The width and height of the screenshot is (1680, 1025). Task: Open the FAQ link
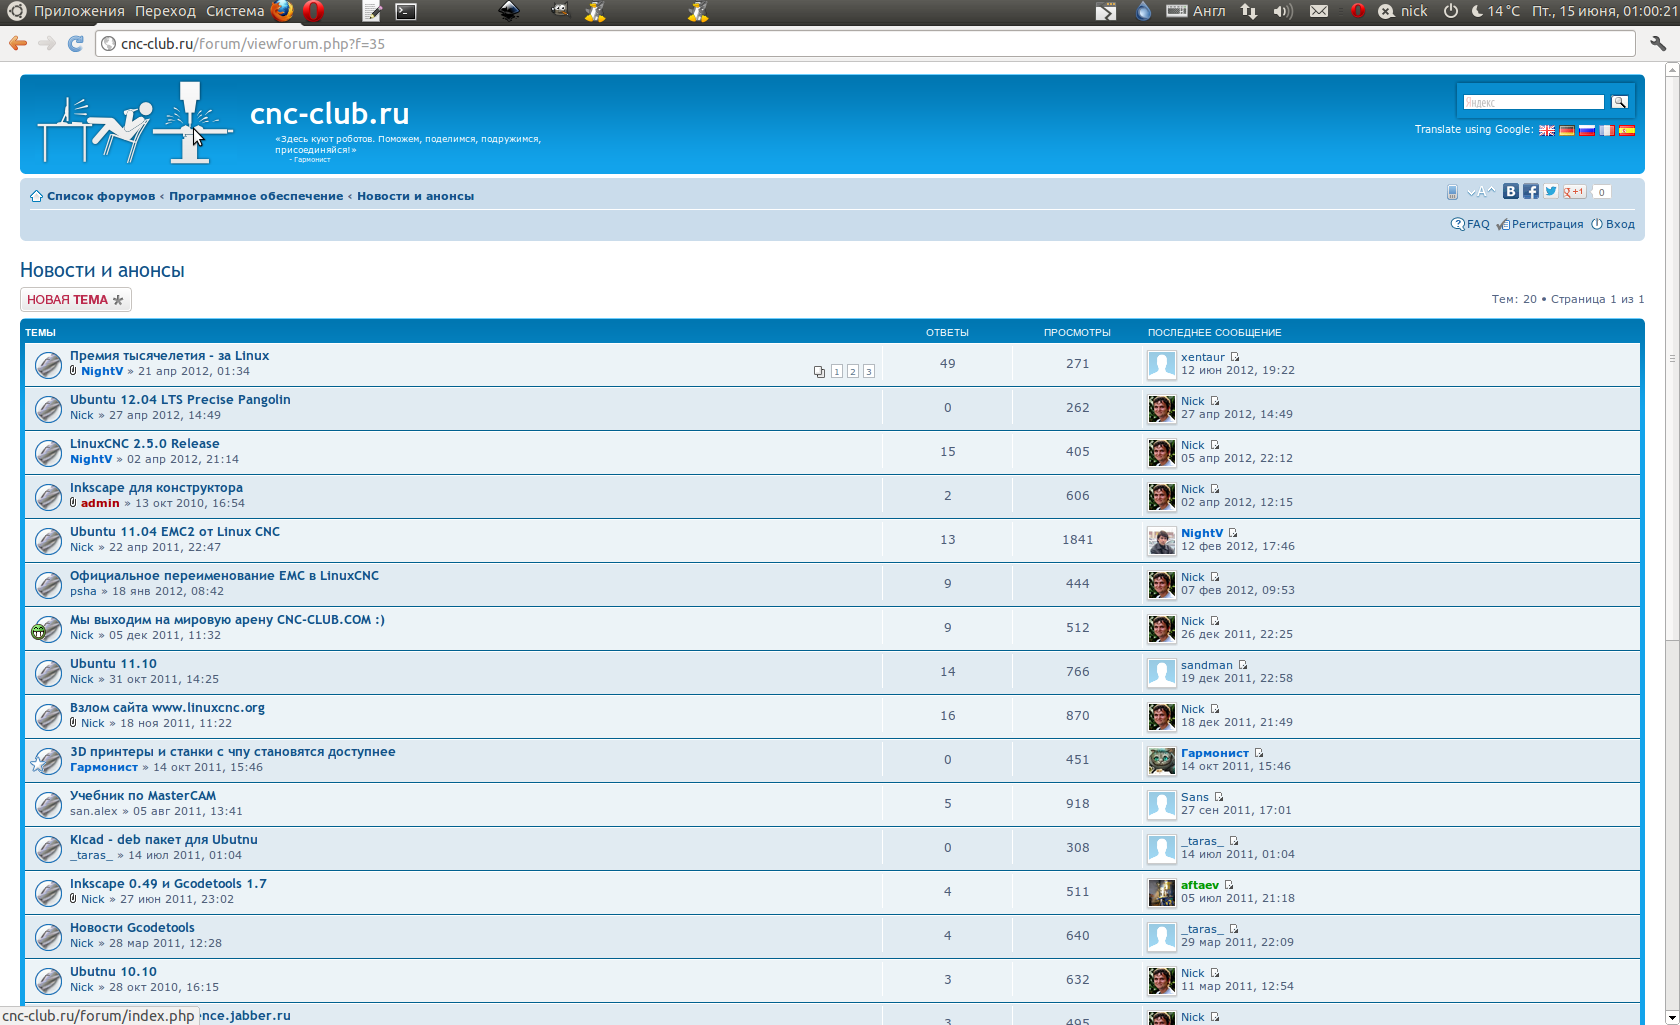point(1471,224)
